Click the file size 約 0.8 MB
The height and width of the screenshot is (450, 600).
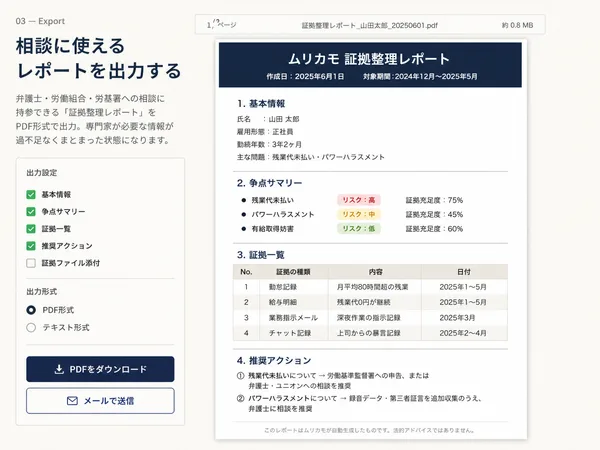click(517, 25)
